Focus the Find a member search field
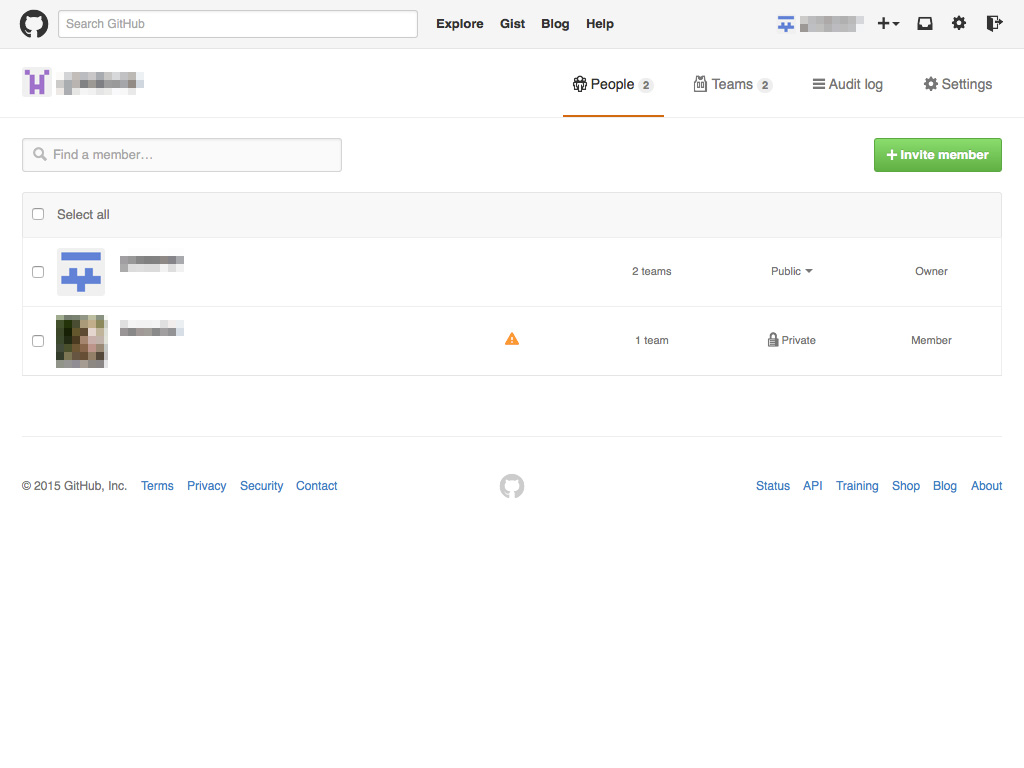The width and height of the screenshot is (1024, 768). click(x=182, y=155)
